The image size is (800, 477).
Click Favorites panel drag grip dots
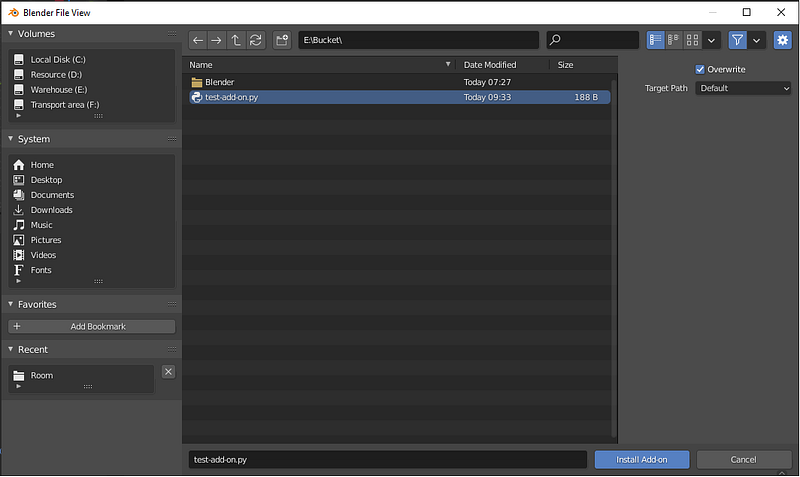tap(172, 304)
